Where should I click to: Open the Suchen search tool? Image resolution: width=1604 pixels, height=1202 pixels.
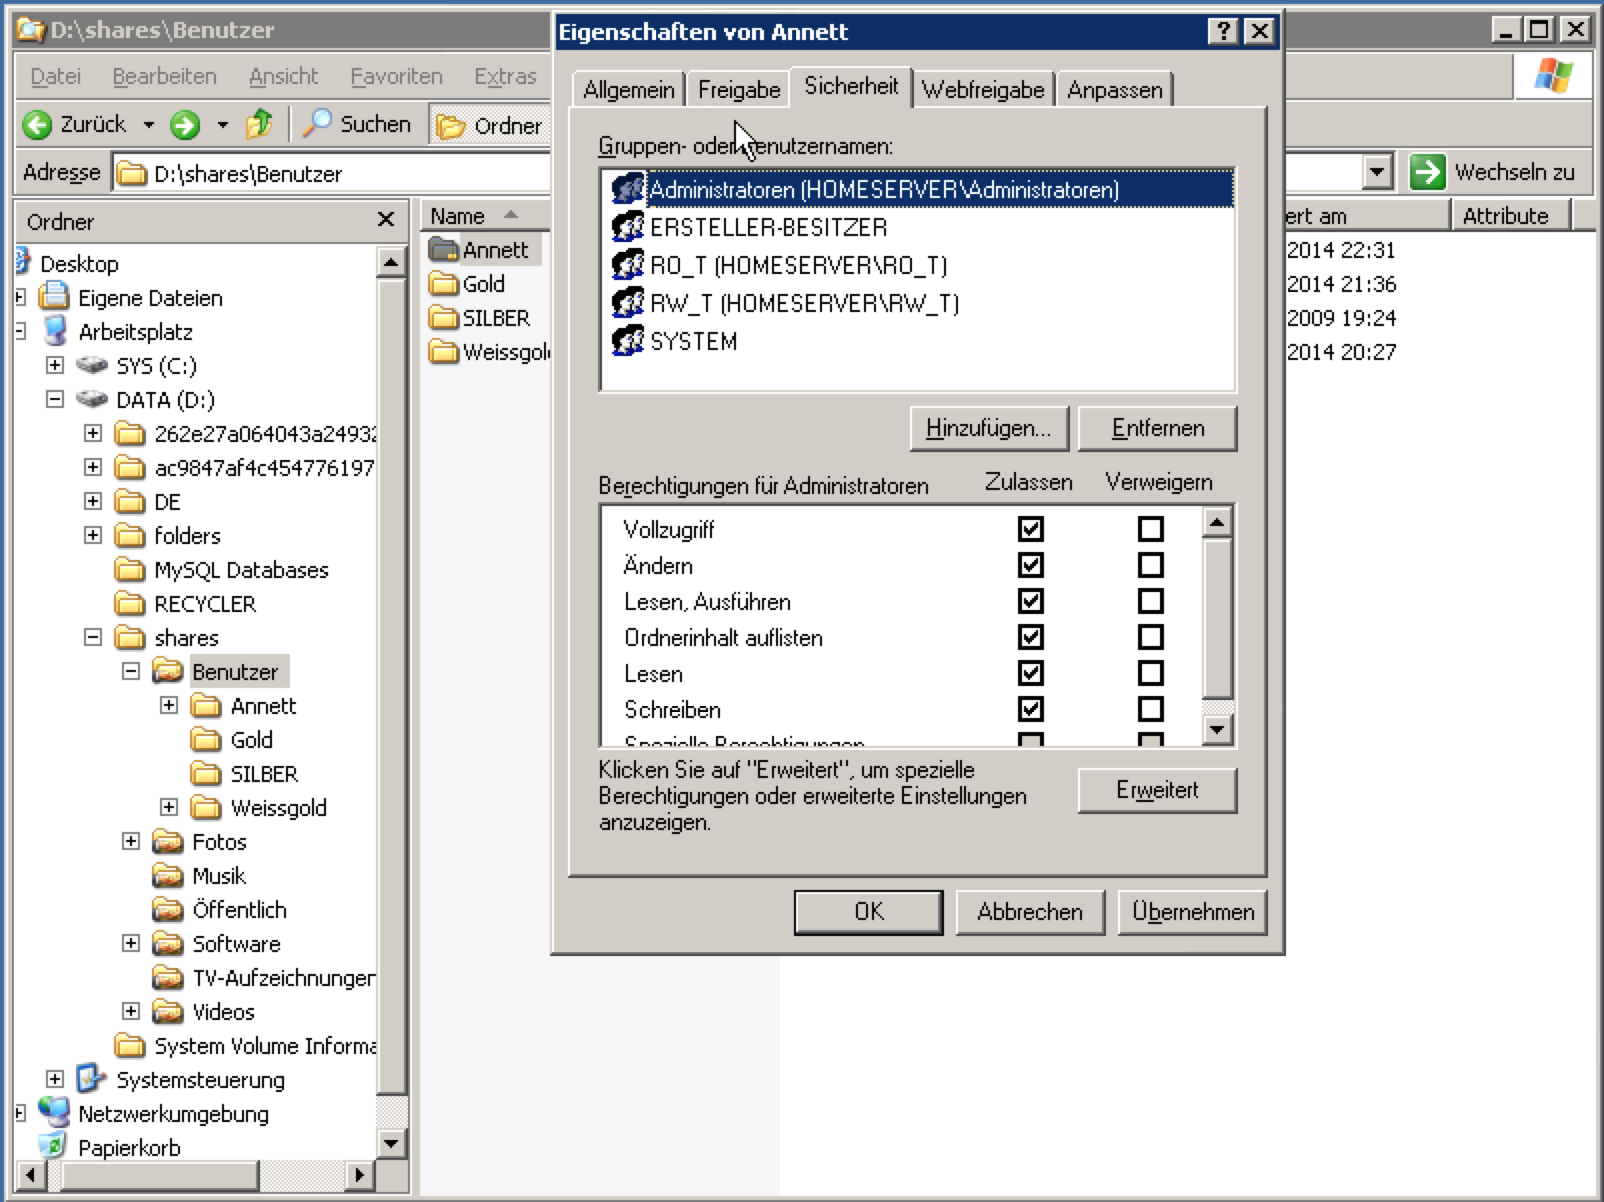pyautogui.click(x=357, y=124)
